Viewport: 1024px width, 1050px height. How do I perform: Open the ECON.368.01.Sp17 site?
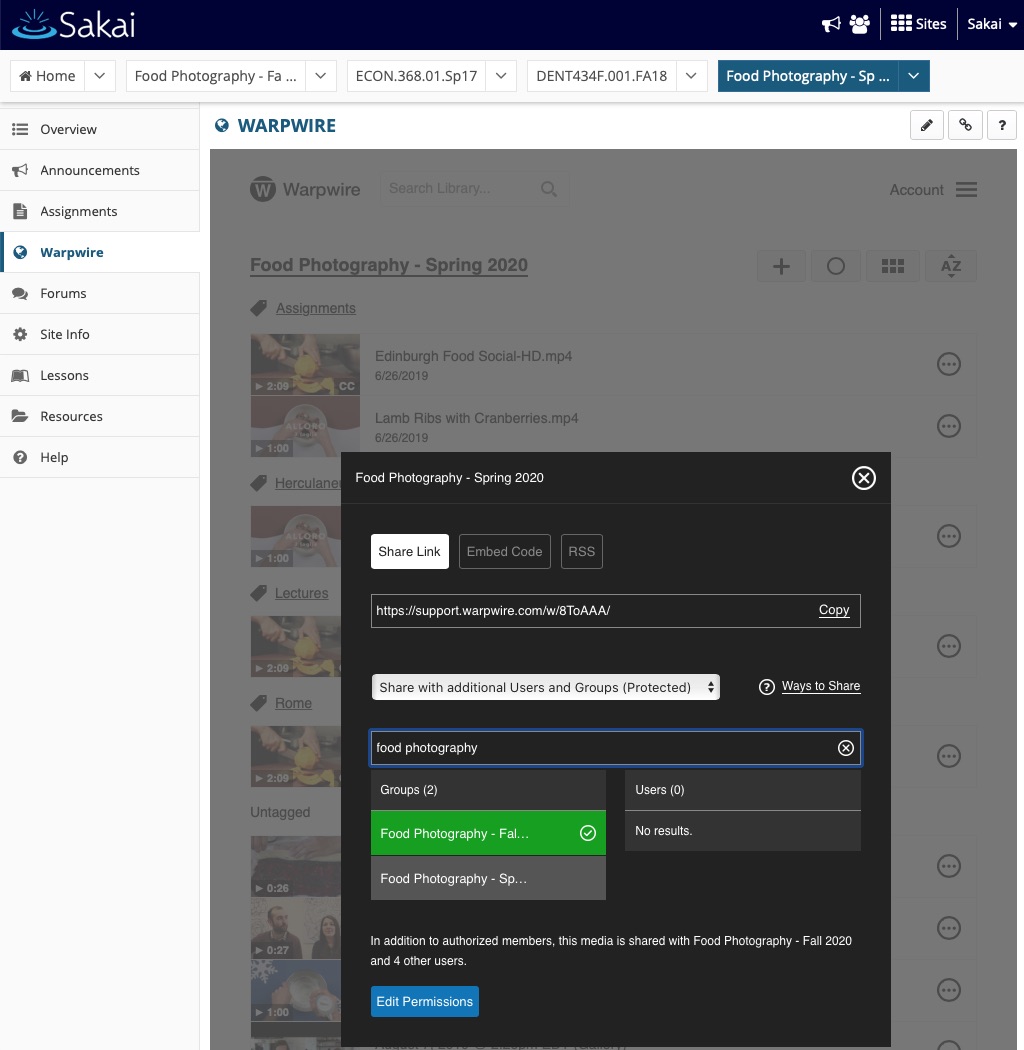417,76
